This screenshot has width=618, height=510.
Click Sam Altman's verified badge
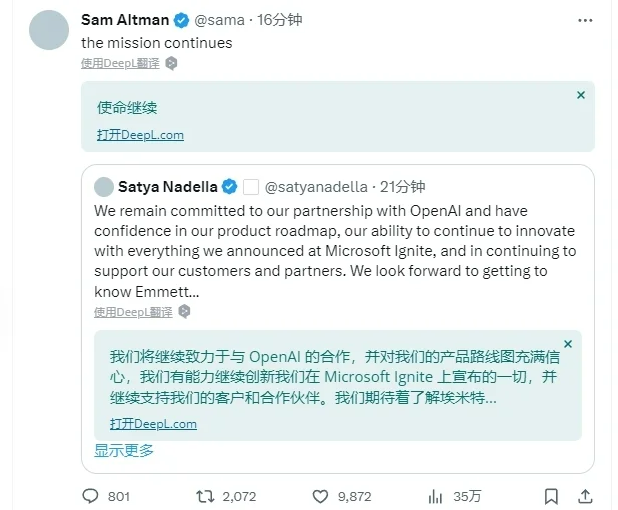point(181,20)
